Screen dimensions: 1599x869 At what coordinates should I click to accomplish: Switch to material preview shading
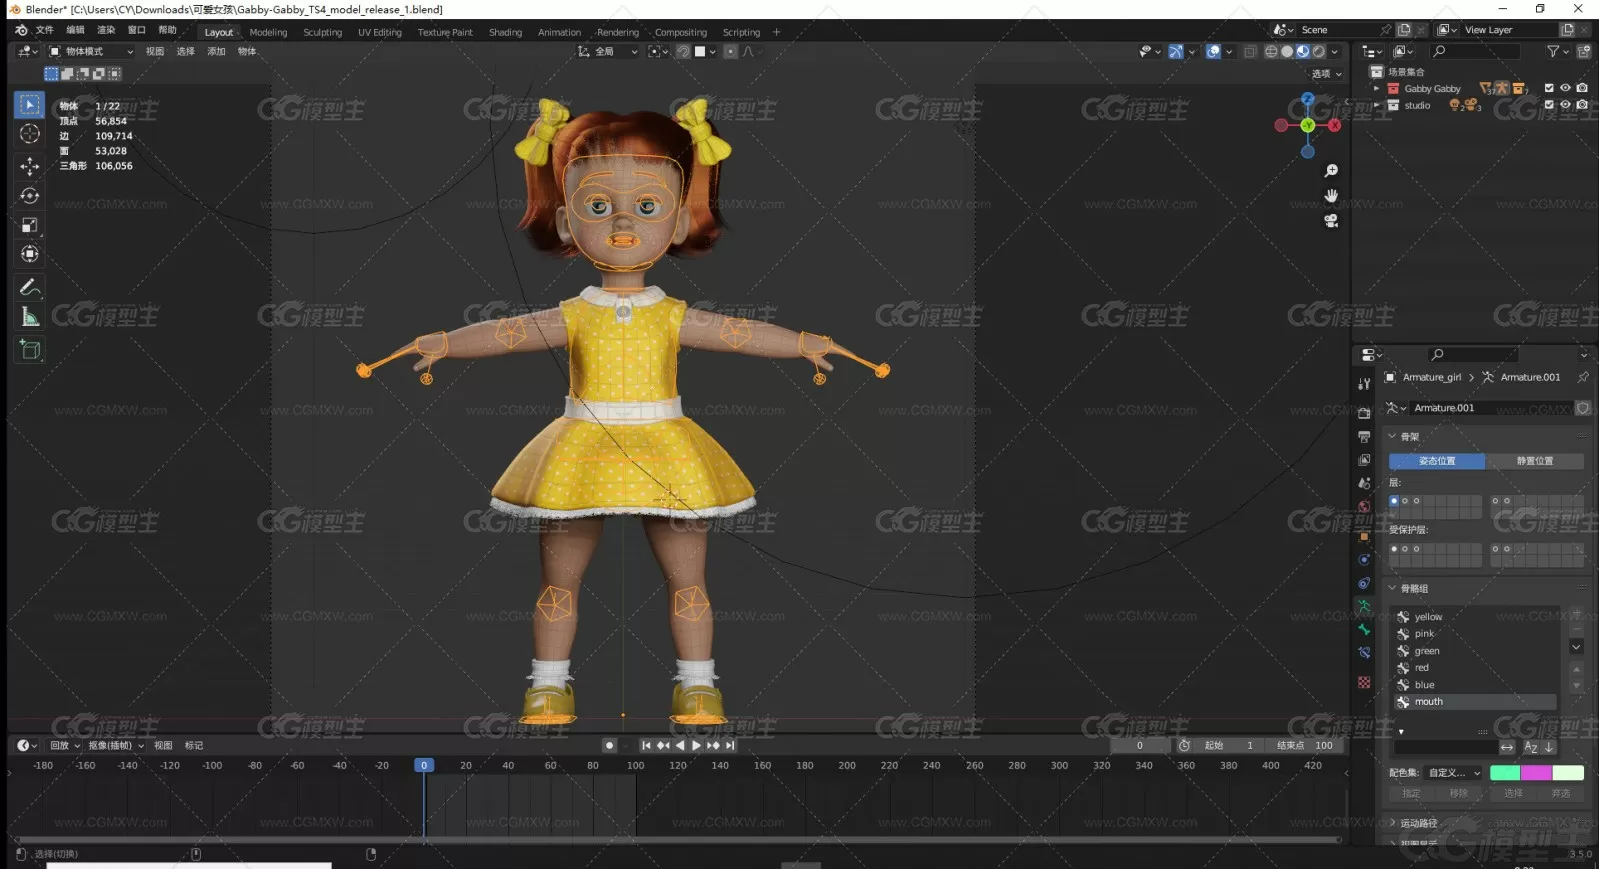[x=1303, y=52]
